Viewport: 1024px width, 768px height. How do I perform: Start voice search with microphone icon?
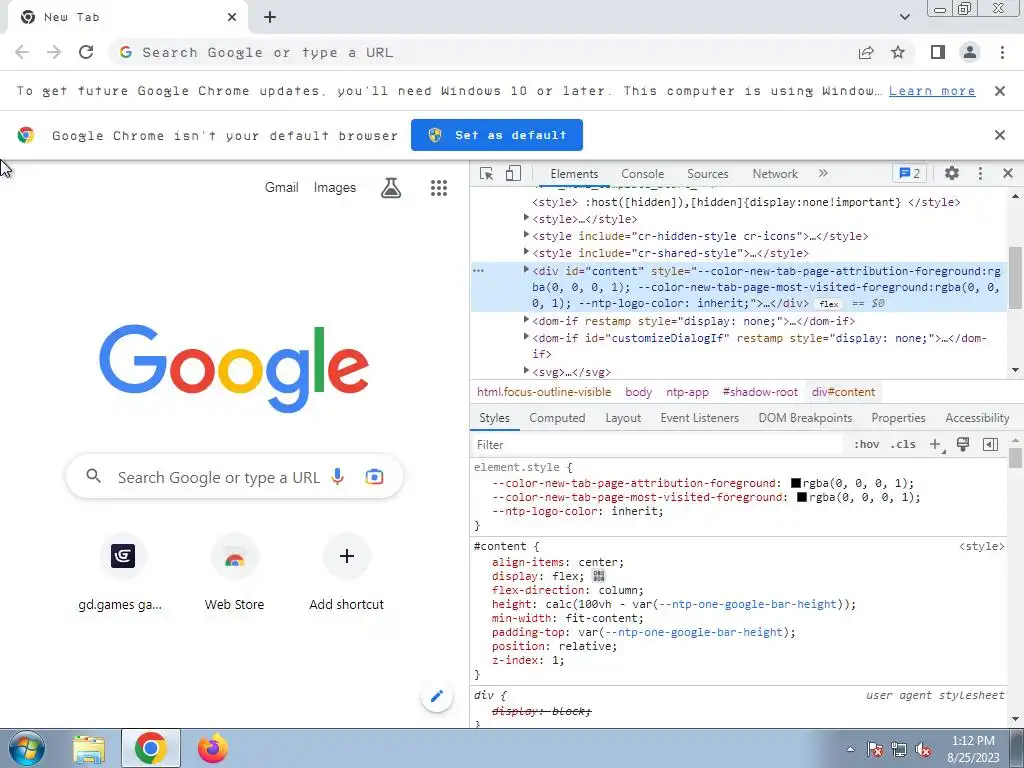338,477
